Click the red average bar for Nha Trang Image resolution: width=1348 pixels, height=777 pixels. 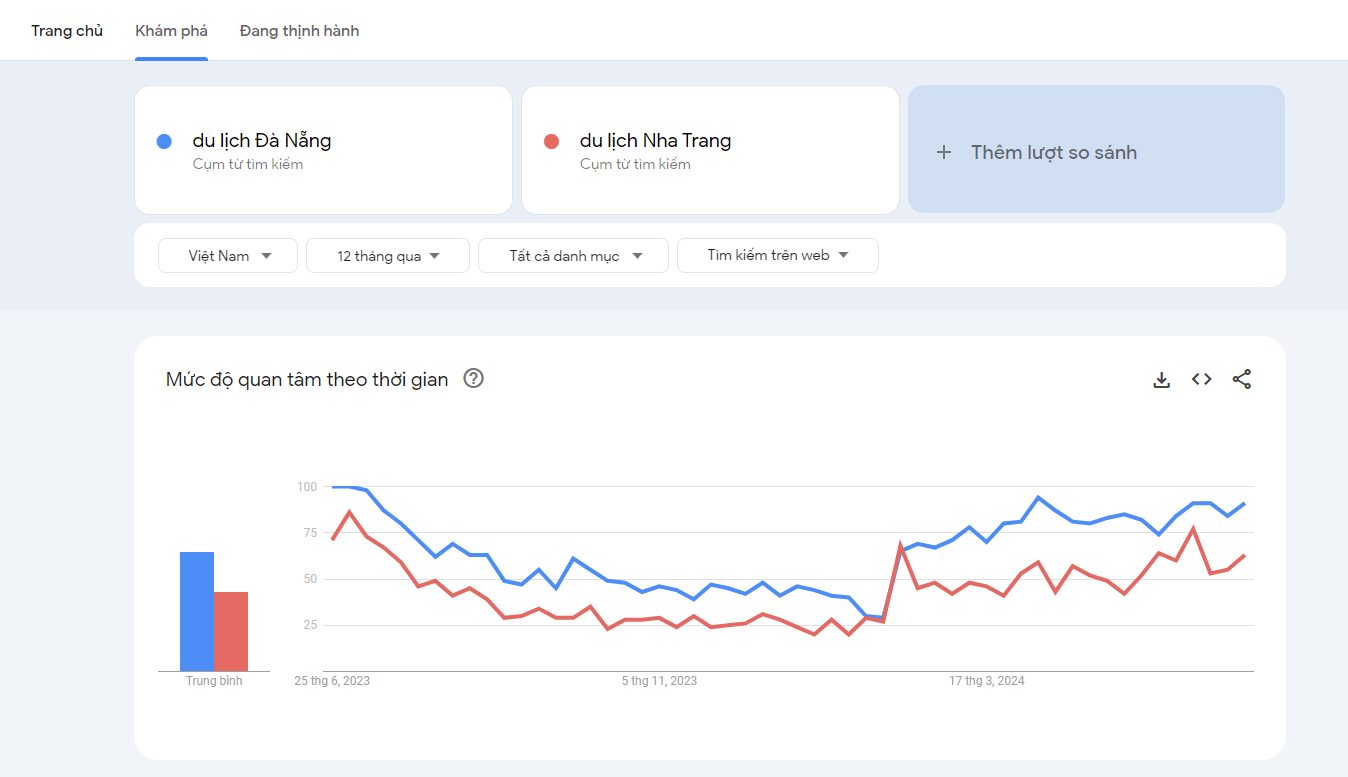click(x=231, y=631)
